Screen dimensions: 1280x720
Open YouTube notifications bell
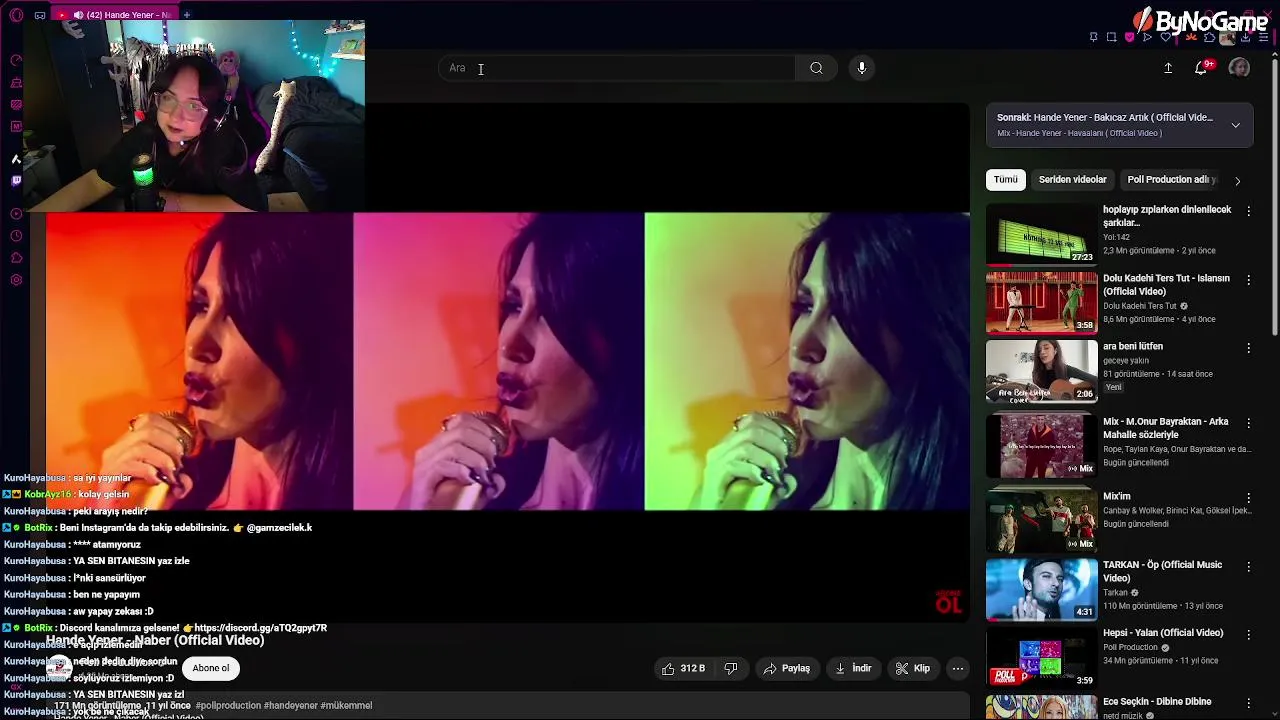[x=1202, y=68]
